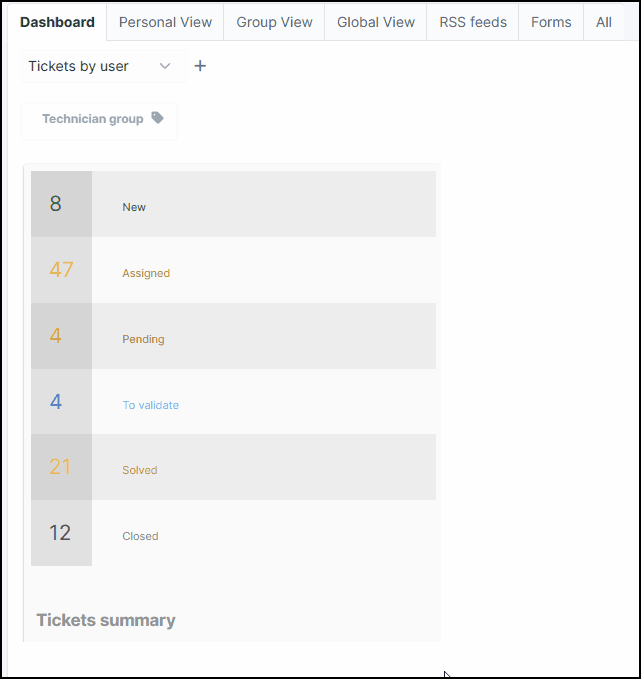Open the Tickets by user dashboard selector

(104, 66)
